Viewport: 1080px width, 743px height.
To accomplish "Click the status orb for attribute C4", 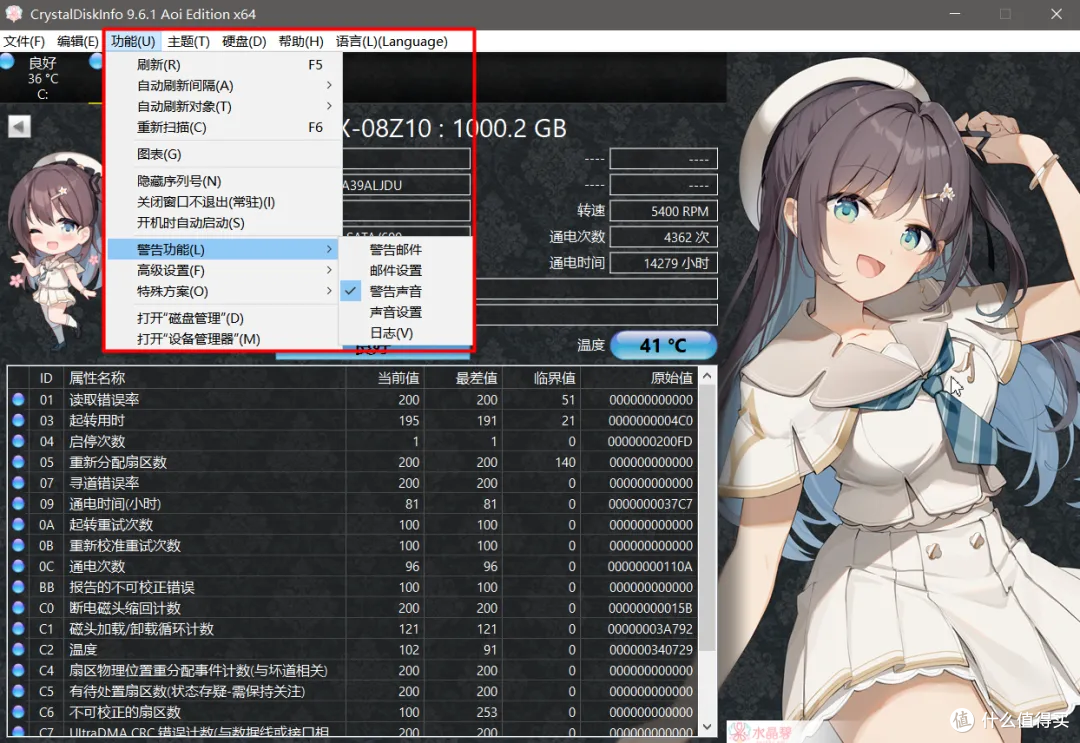I will tap(19, 670).
